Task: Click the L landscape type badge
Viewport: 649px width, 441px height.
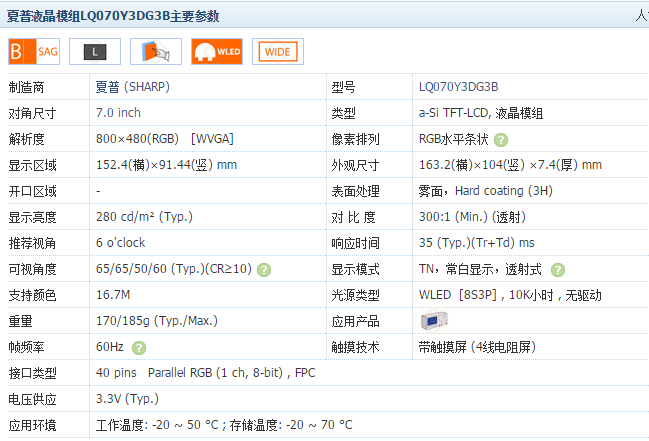Action: click(x=95, y=51)
